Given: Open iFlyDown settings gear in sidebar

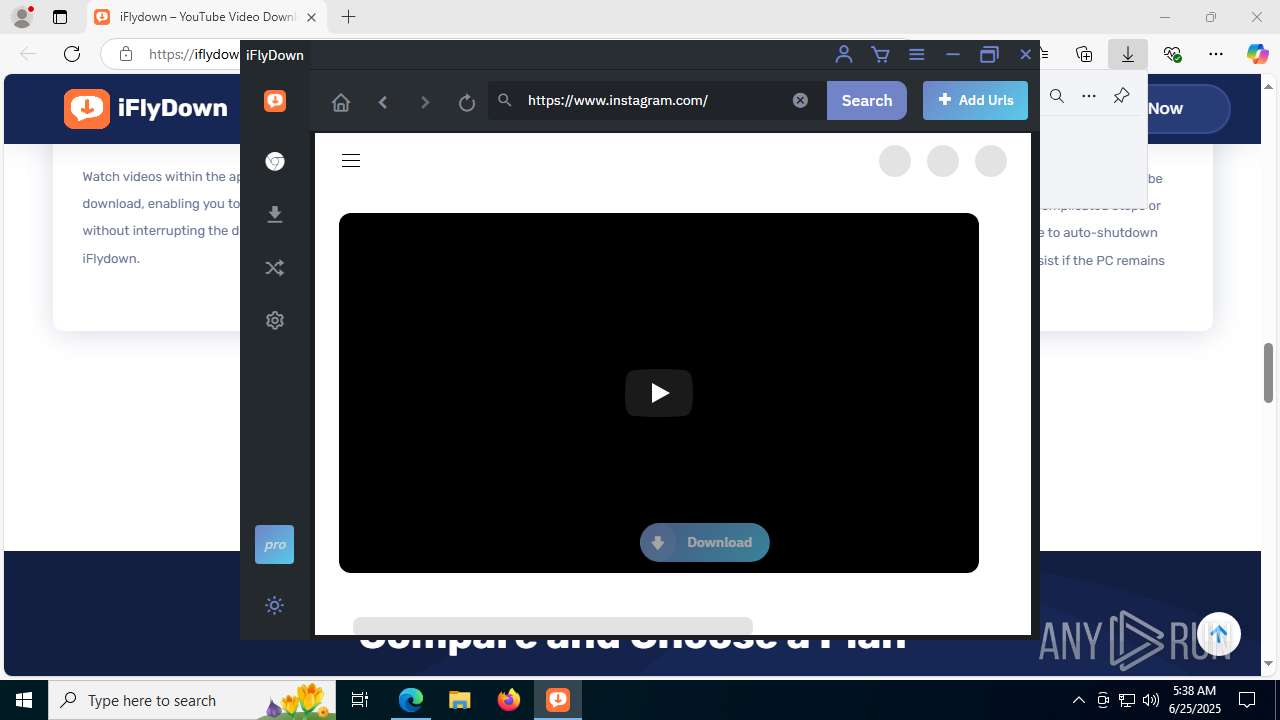Looking at the screenshot, I should click(x=275, y=321).
